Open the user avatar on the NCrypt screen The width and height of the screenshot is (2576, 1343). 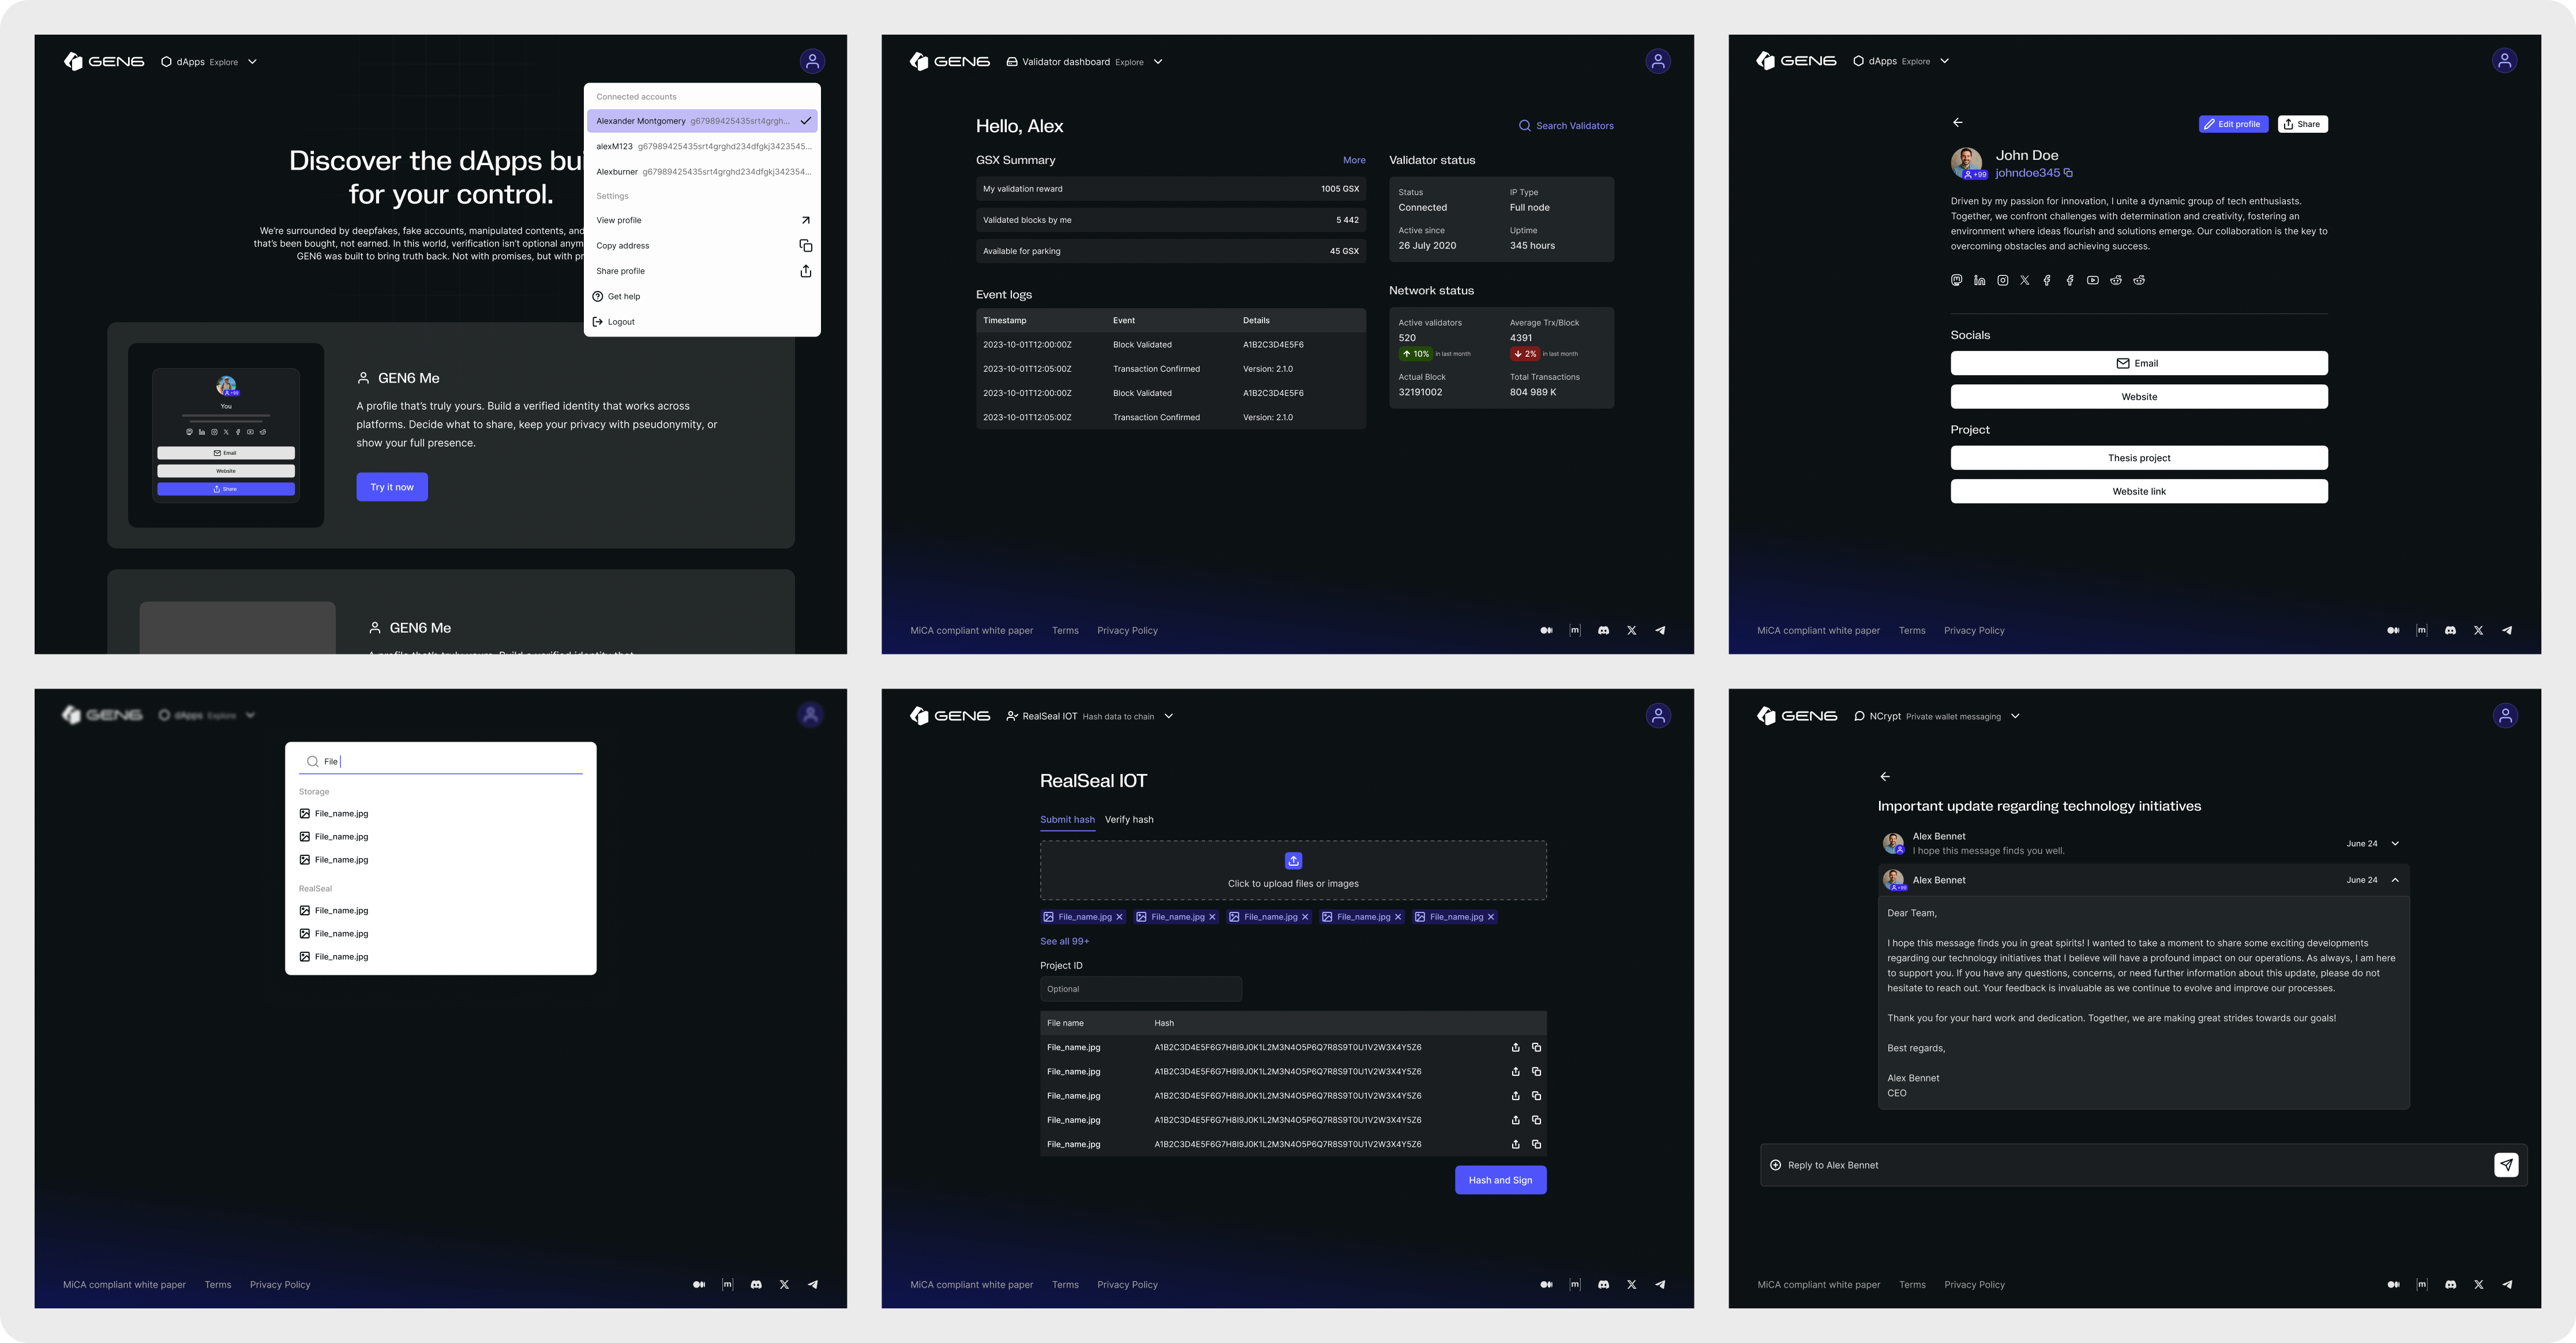pos(2505,715)
